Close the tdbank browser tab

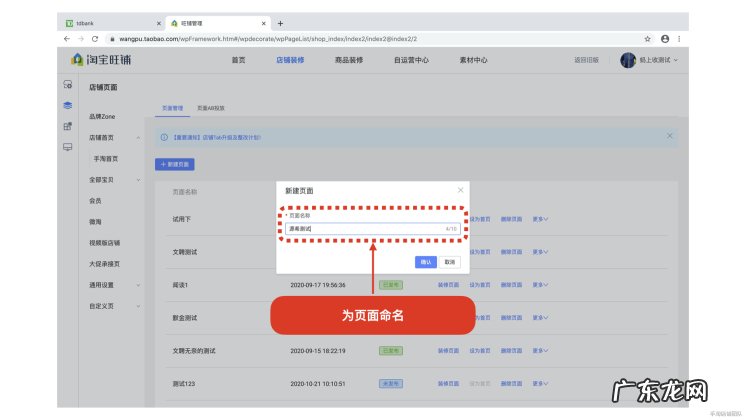[x=159, y=23]
